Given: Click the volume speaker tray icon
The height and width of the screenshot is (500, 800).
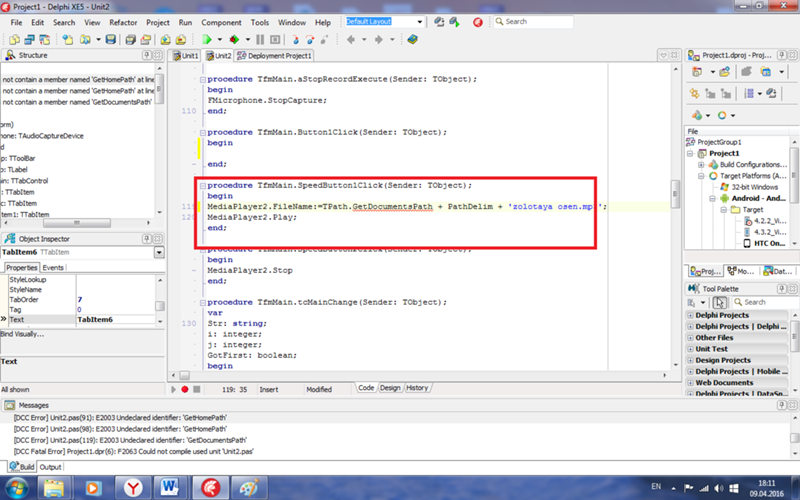Looking at the screenshot, I should pyautogui.click(x=719, y=488).
